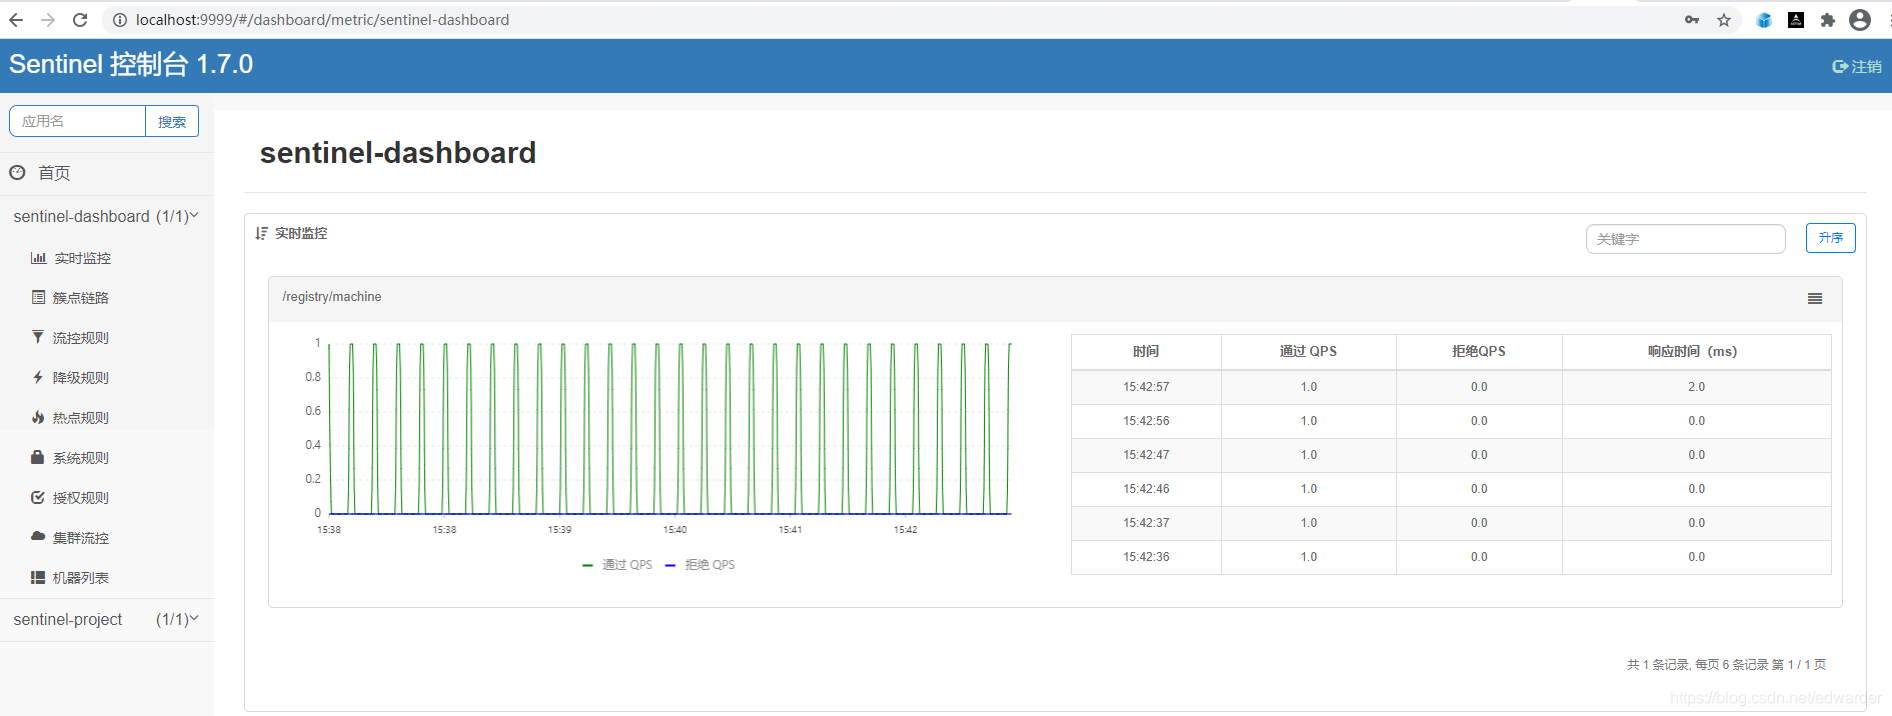
Task: Click the check-square icon for 授权规则
Action: 38,497
